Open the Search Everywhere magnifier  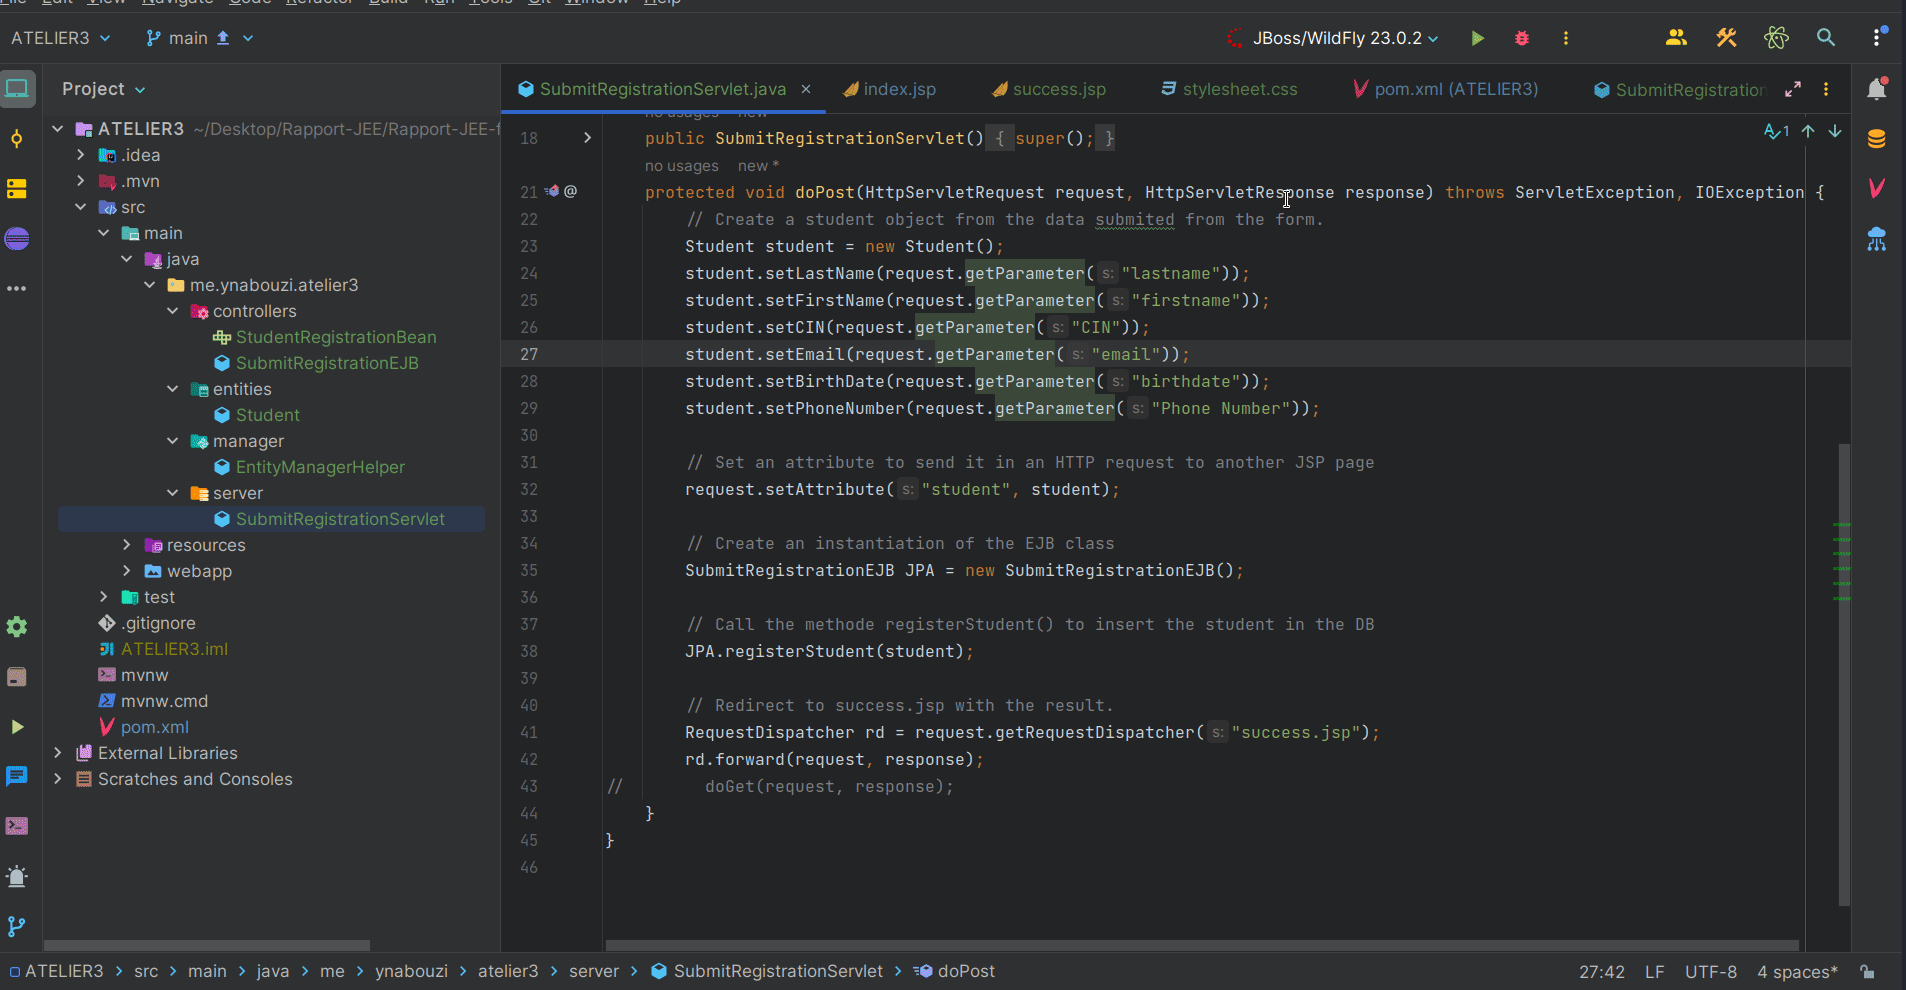[1825, 38]
